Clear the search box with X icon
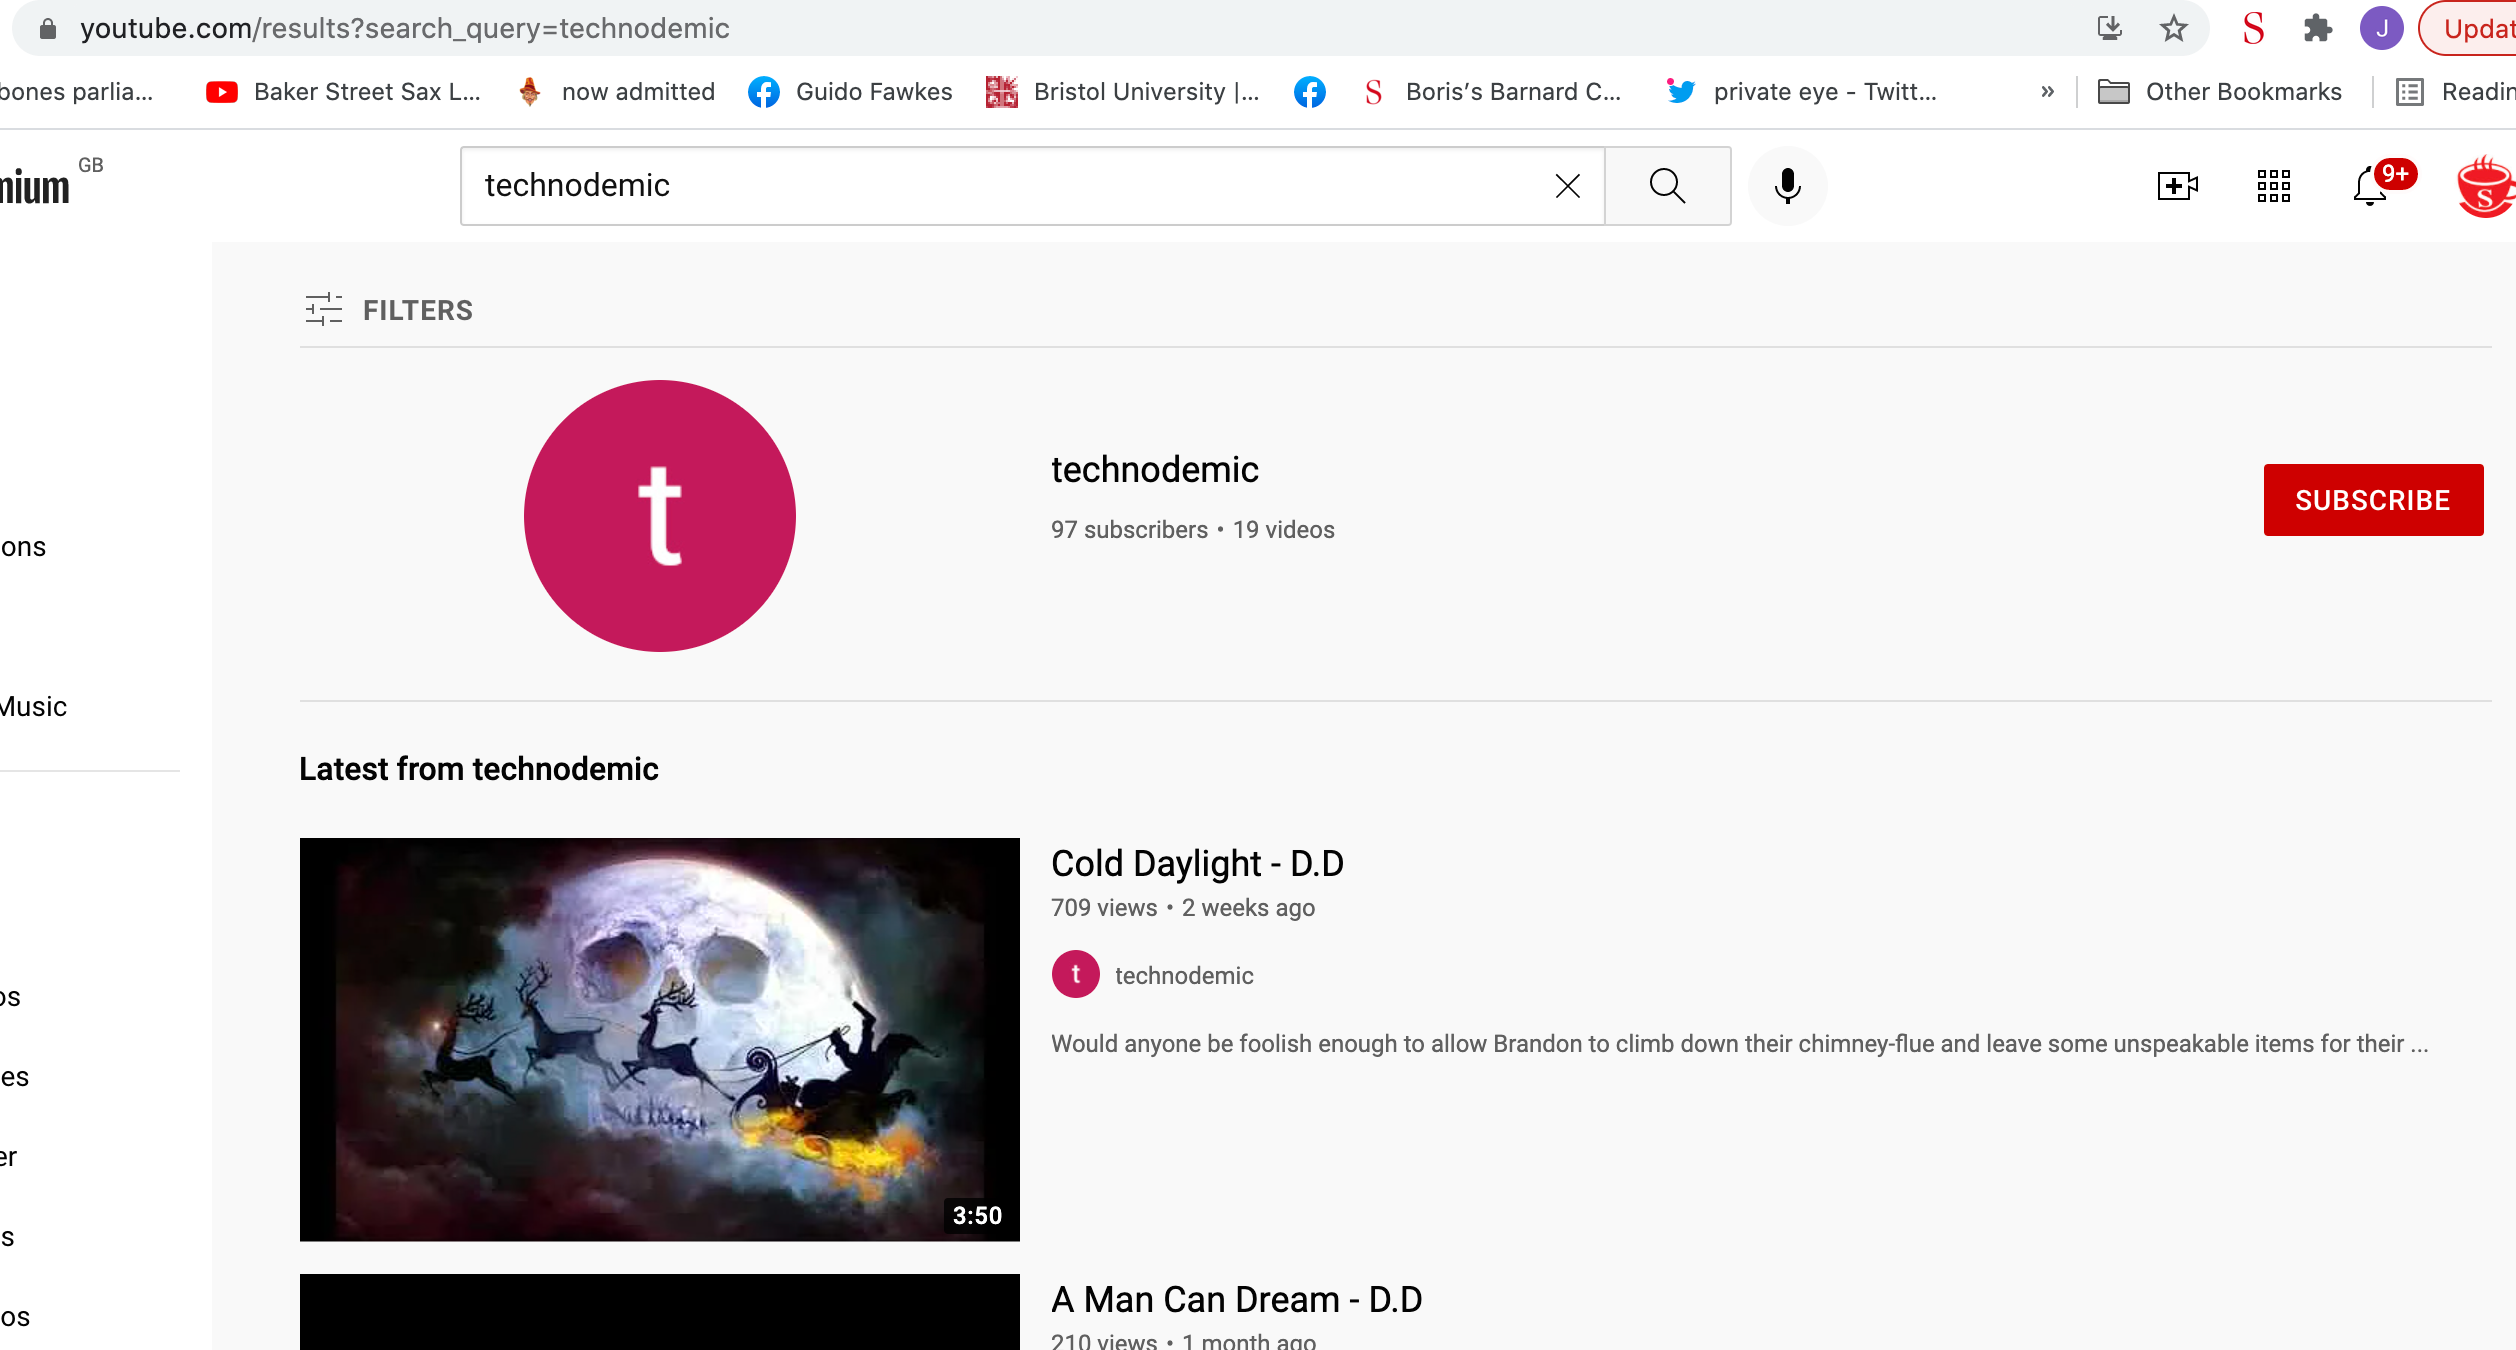The image size is (2516, 1350). 1567,186
